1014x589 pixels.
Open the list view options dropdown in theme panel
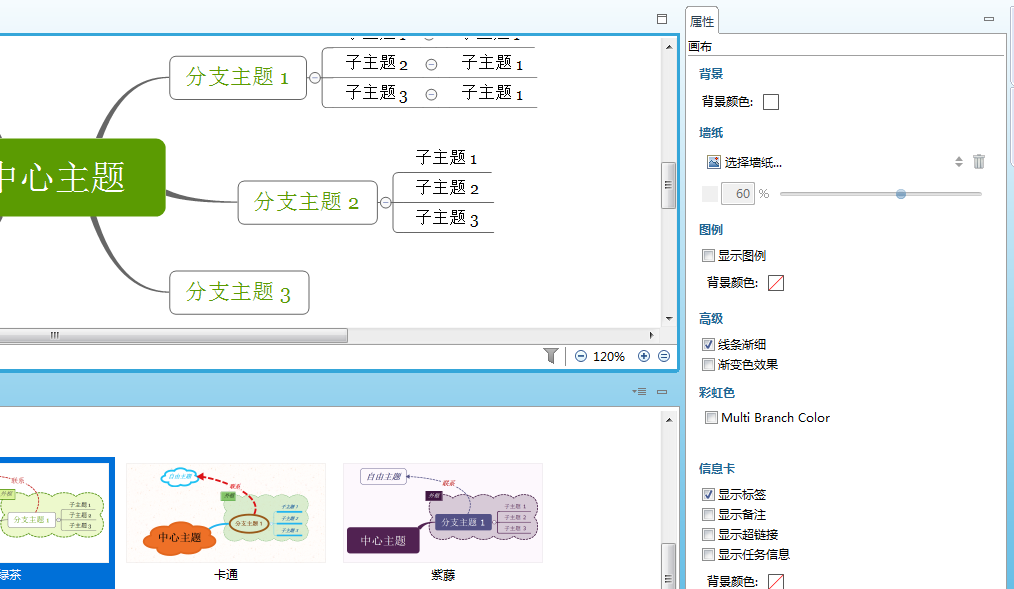point(641,391)
